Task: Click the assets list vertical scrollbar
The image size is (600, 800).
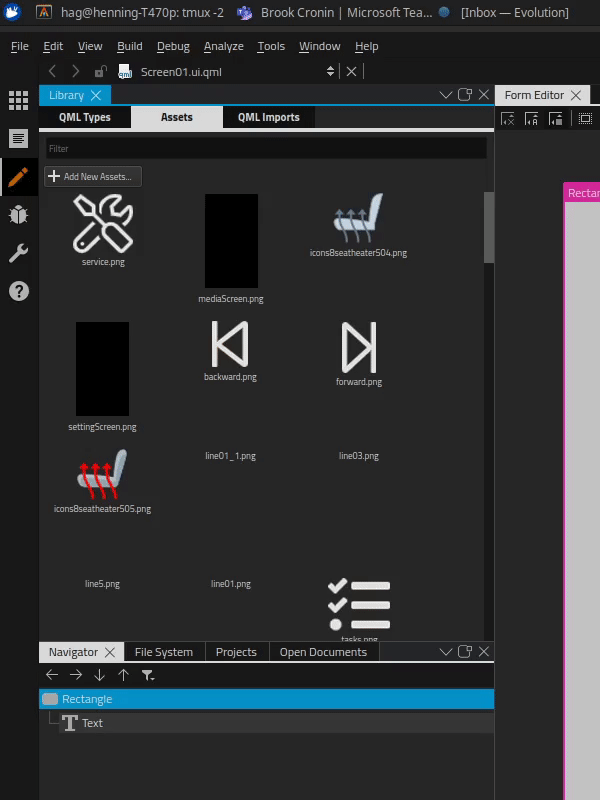Action: (489, 227)
